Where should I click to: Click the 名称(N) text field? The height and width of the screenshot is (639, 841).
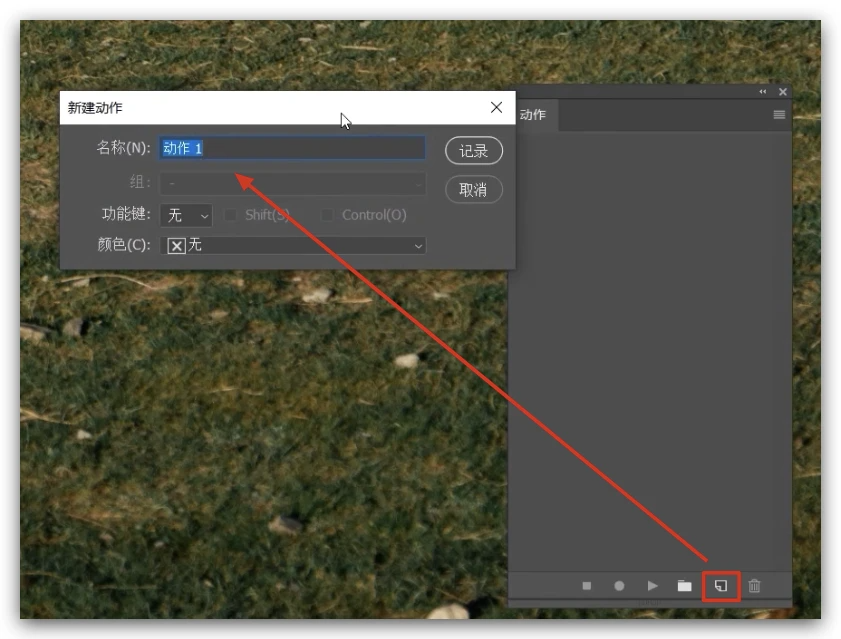coord(293,148)
